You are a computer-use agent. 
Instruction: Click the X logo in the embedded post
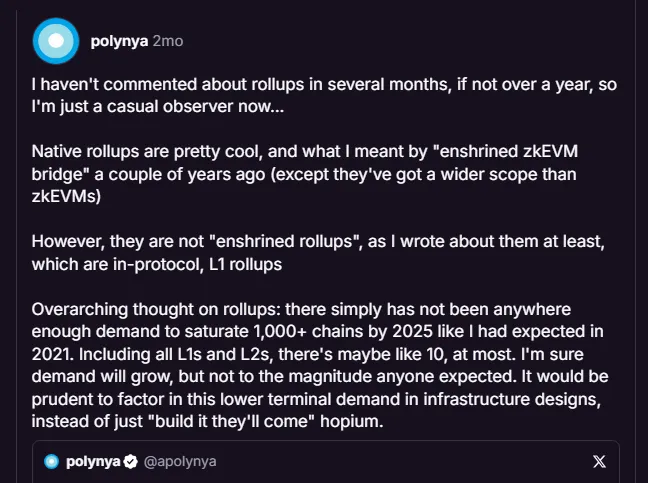(599, 462)
